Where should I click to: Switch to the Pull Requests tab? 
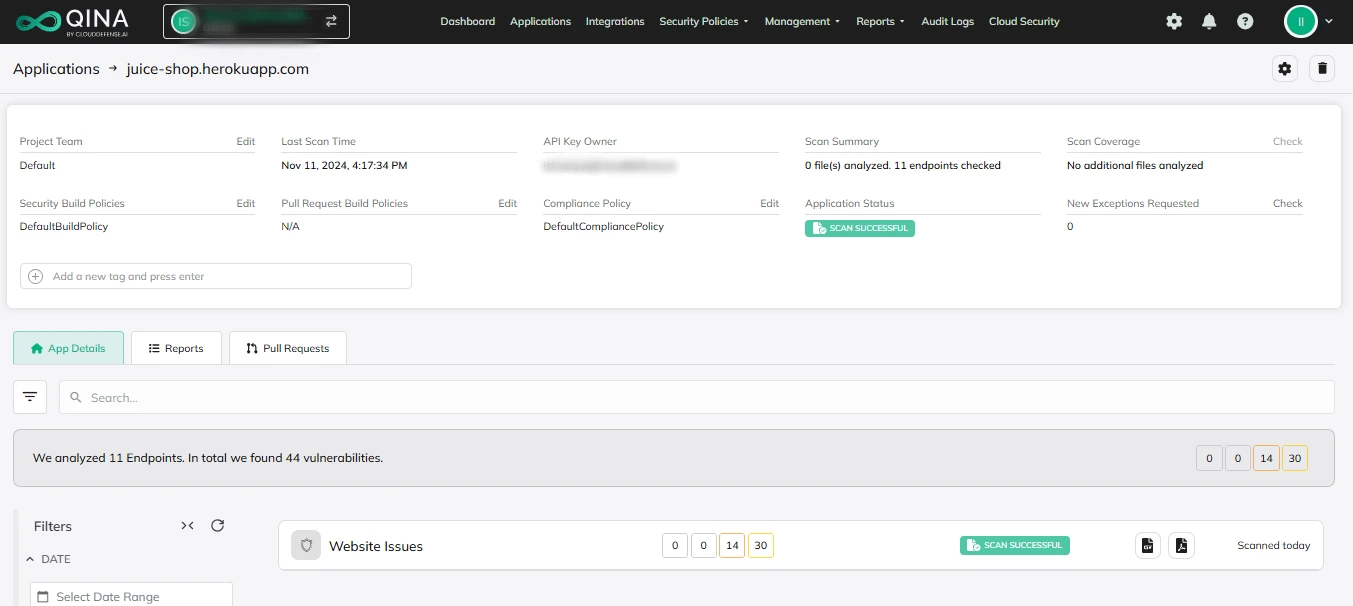pos(287,348)
